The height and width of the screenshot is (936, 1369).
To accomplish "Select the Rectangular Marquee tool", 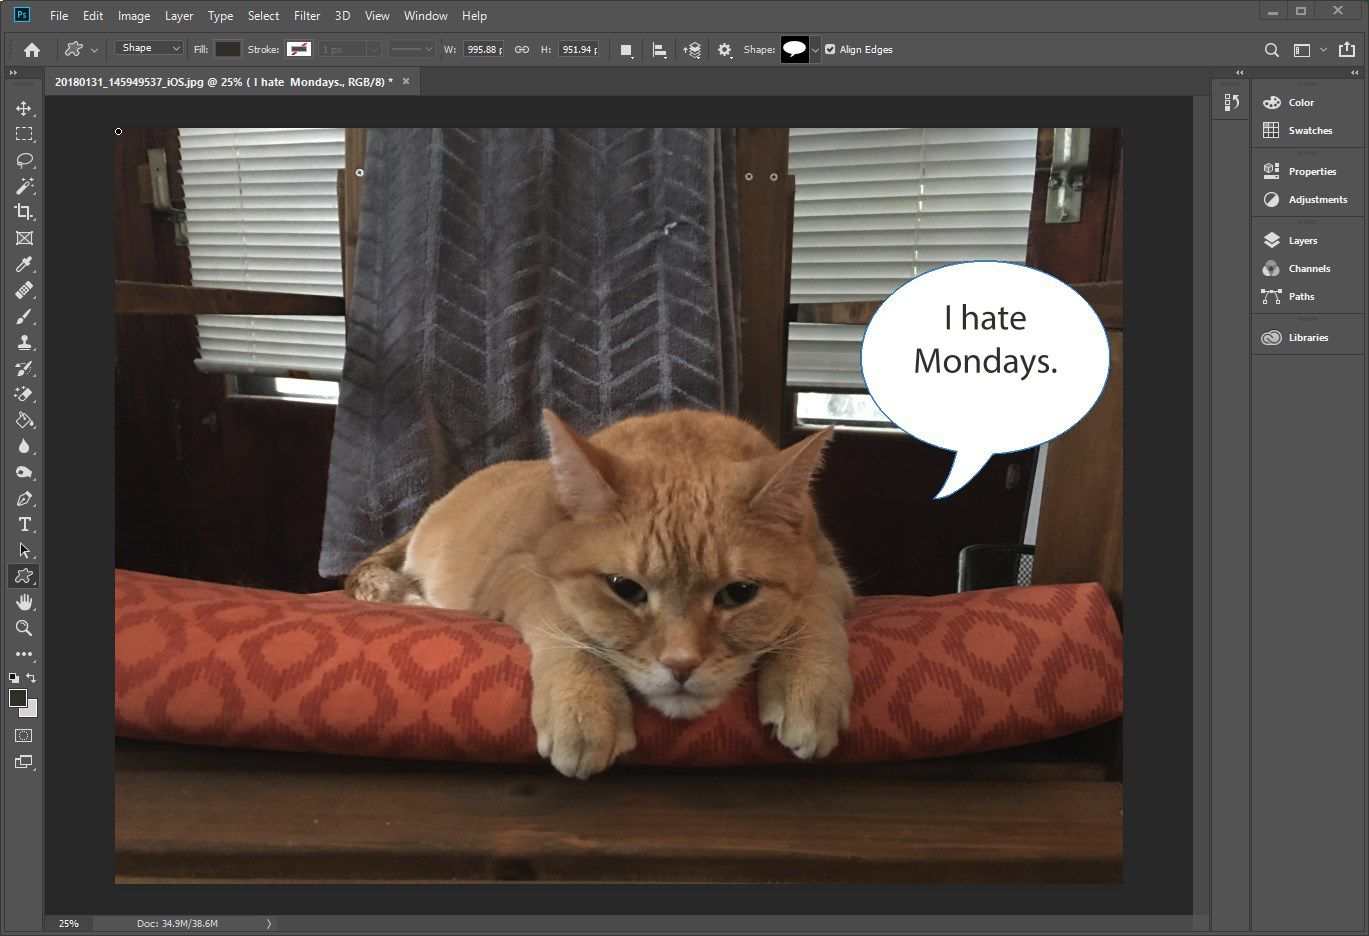I will pos(24,134).
